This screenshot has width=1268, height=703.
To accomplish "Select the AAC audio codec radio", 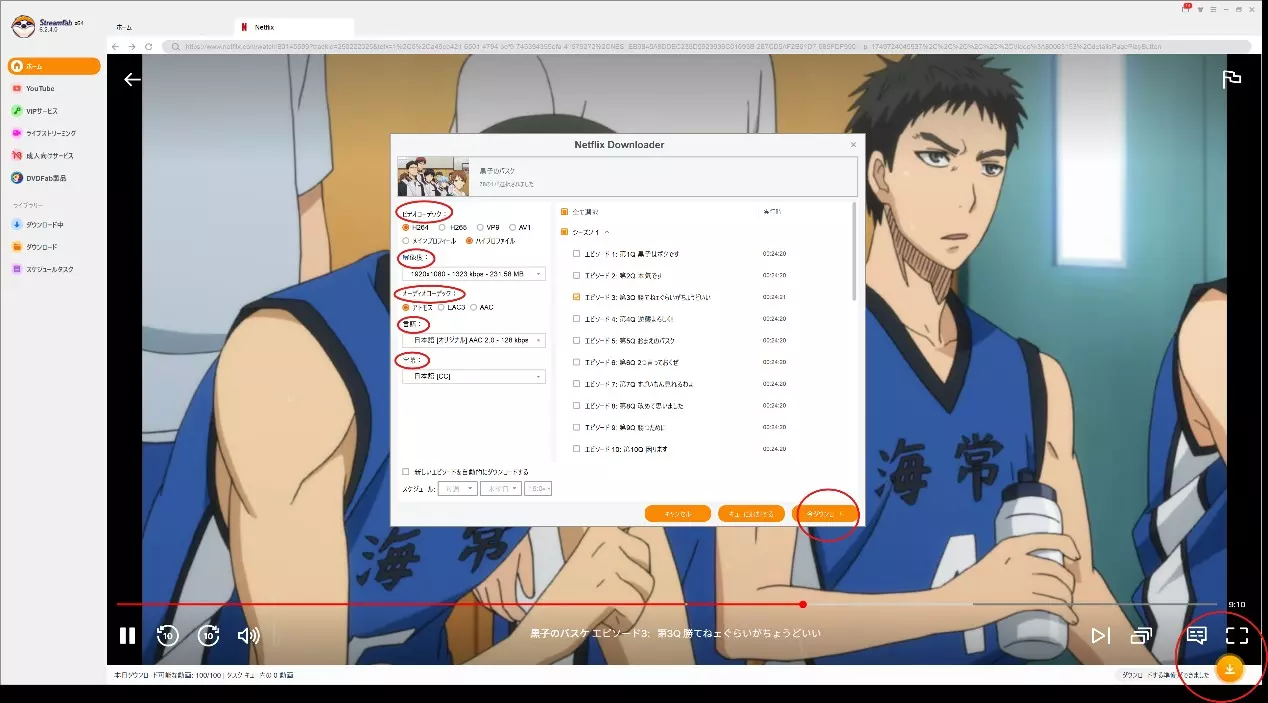I will pyautogui.click(x=474, y=307).
